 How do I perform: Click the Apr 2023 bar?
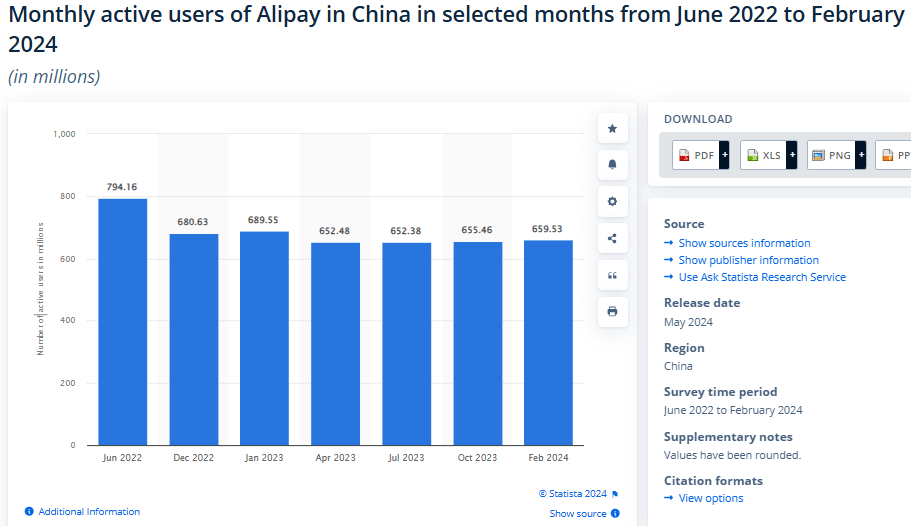(x=336, y=344)
